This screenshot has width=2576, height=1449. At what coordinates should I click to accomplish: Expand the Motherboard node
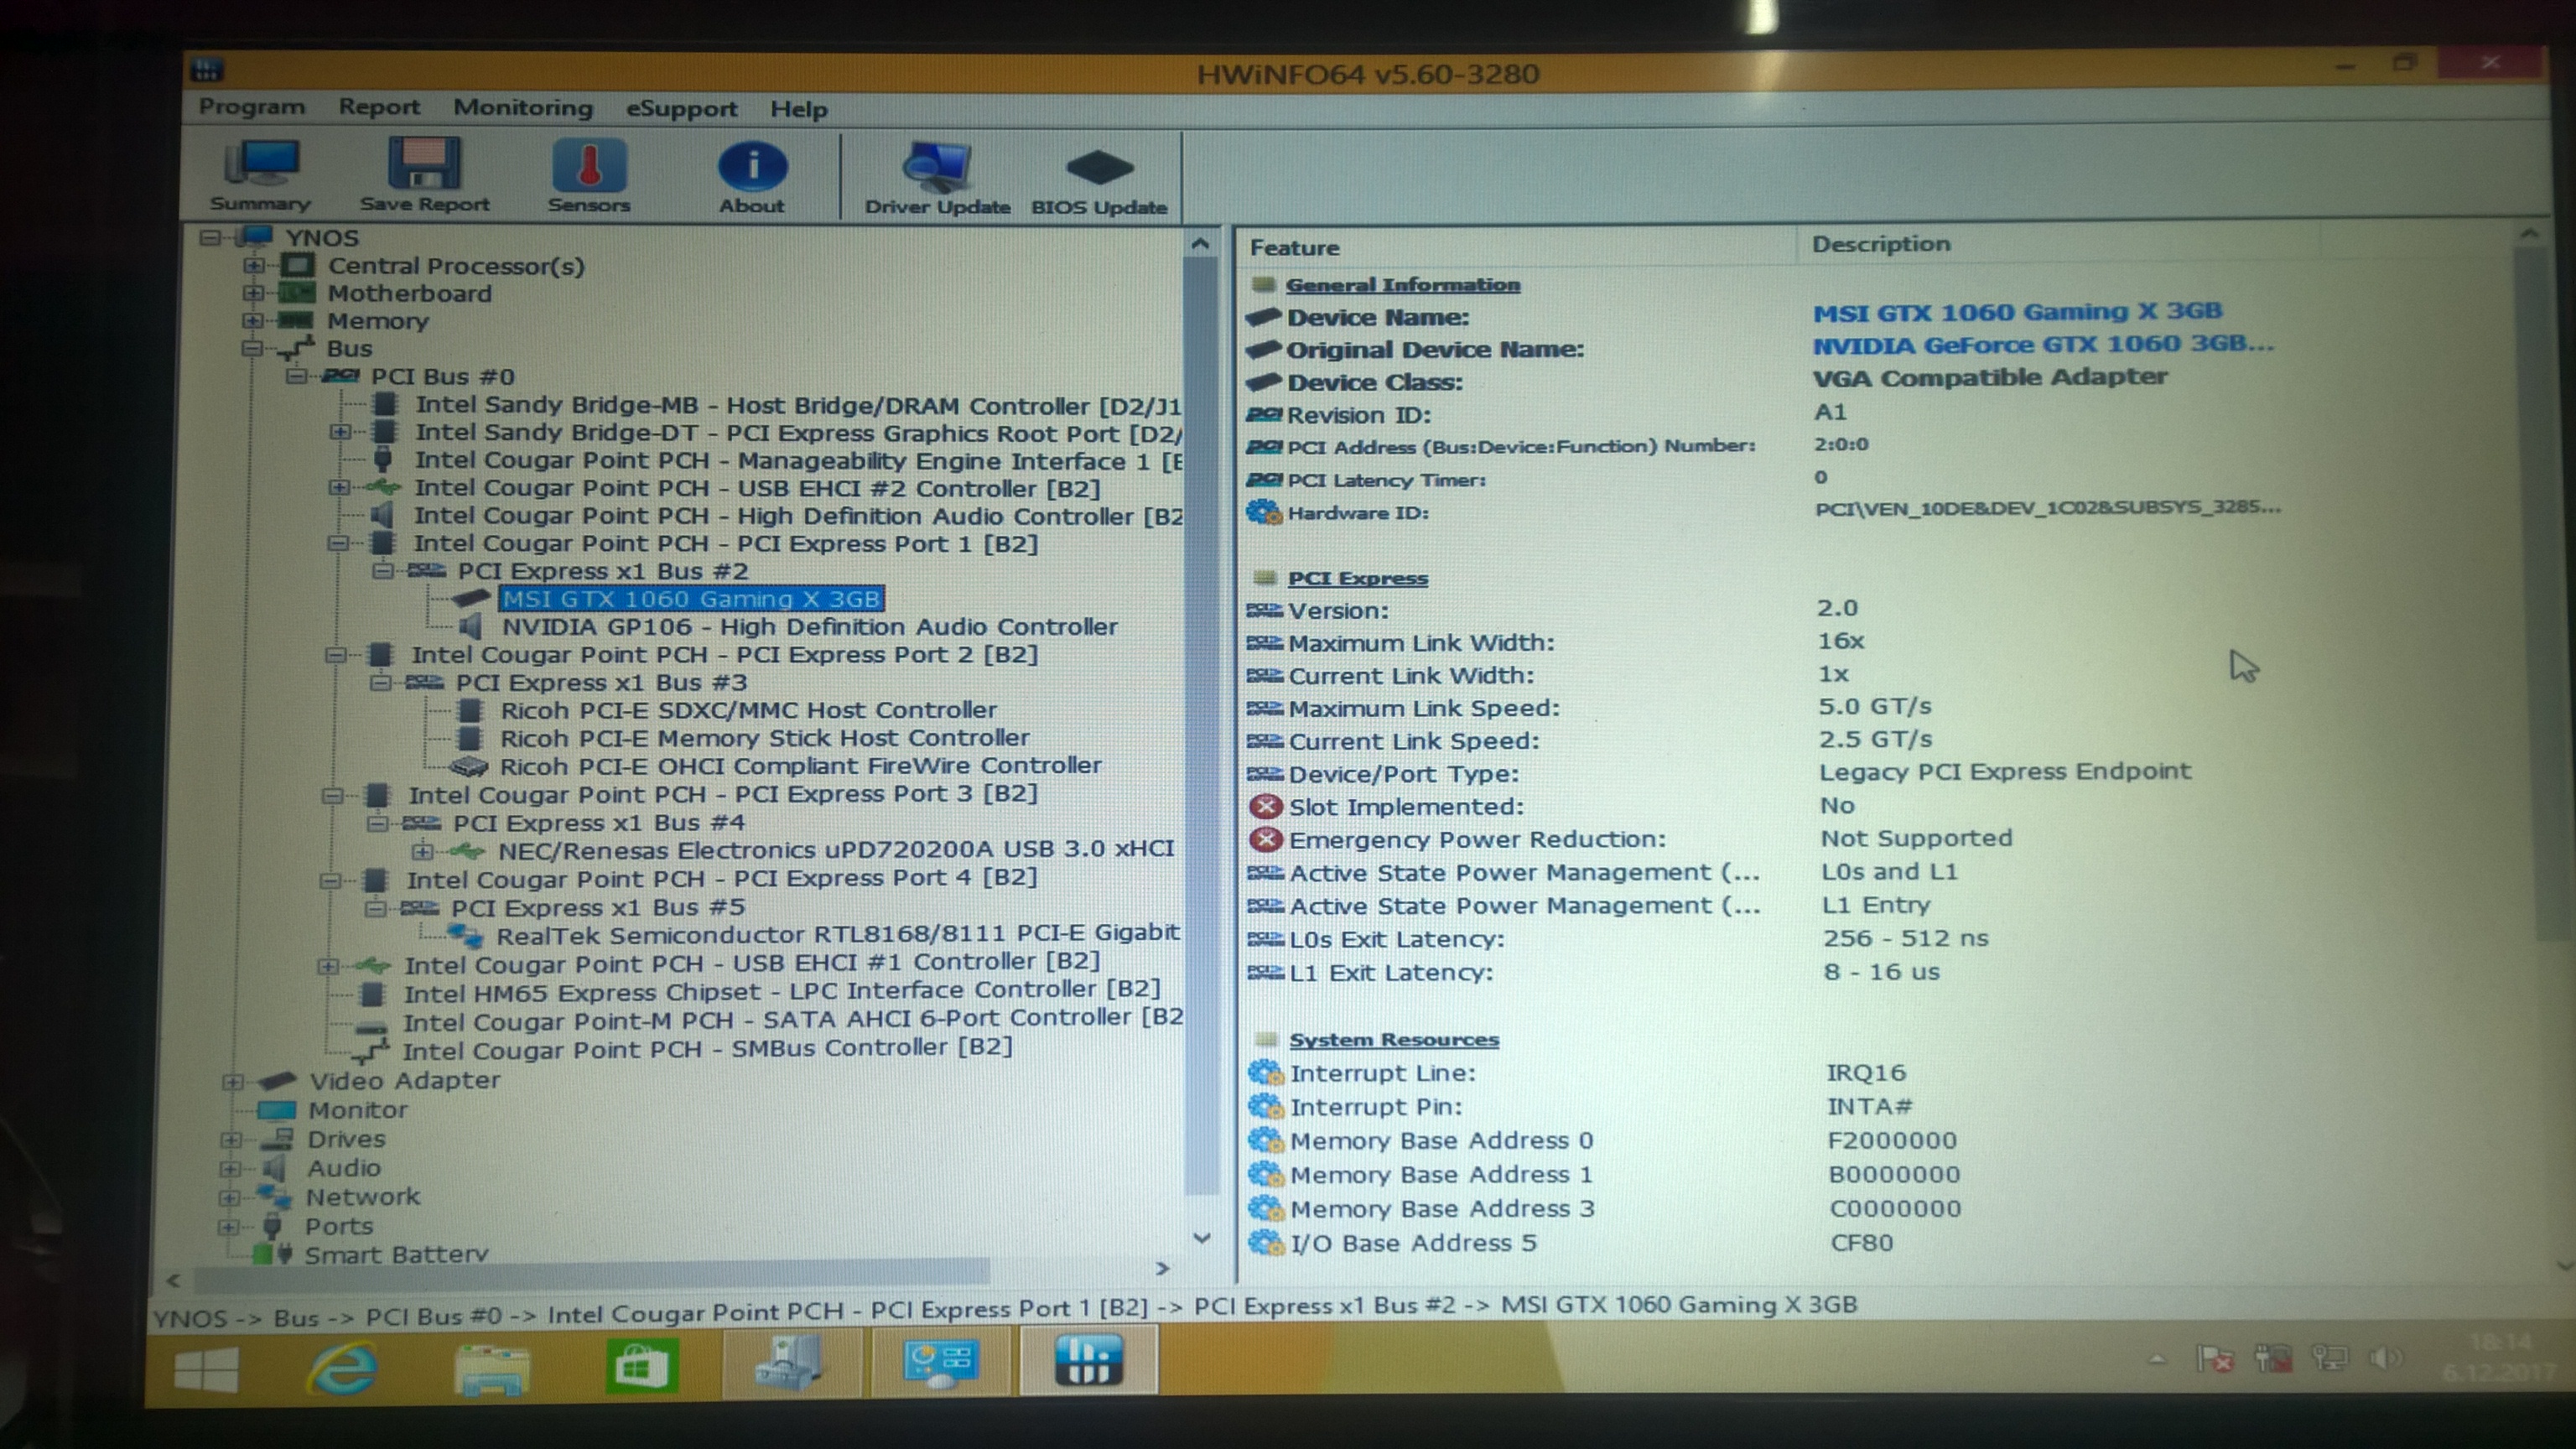coord(253,293)
